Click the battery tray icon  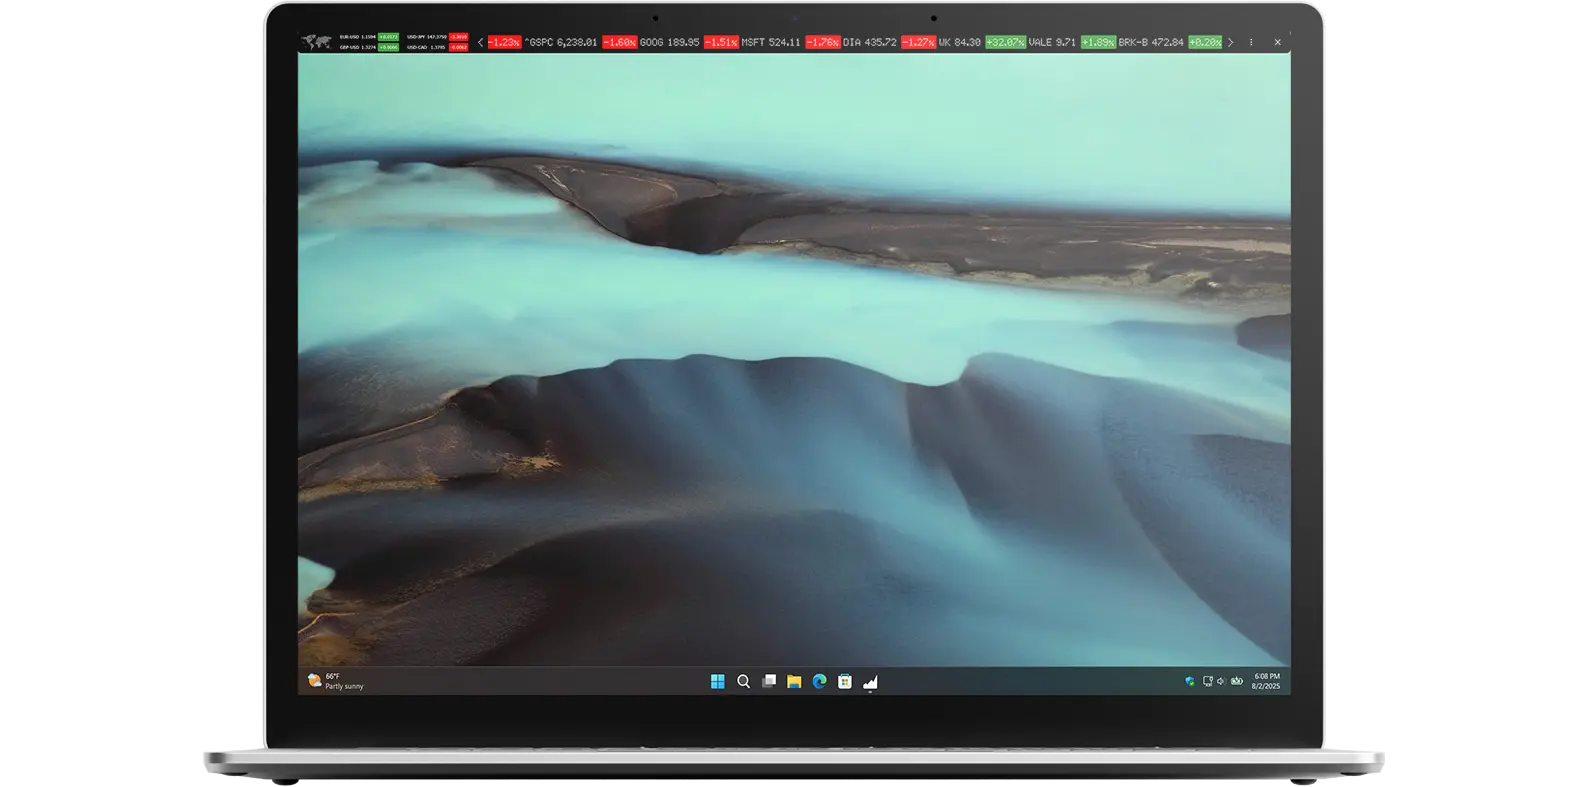1237,681
